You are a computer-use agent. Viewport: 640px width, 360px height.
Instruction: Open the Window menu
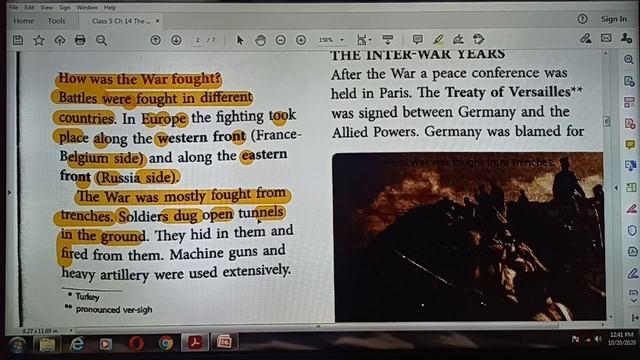[87, 7]
